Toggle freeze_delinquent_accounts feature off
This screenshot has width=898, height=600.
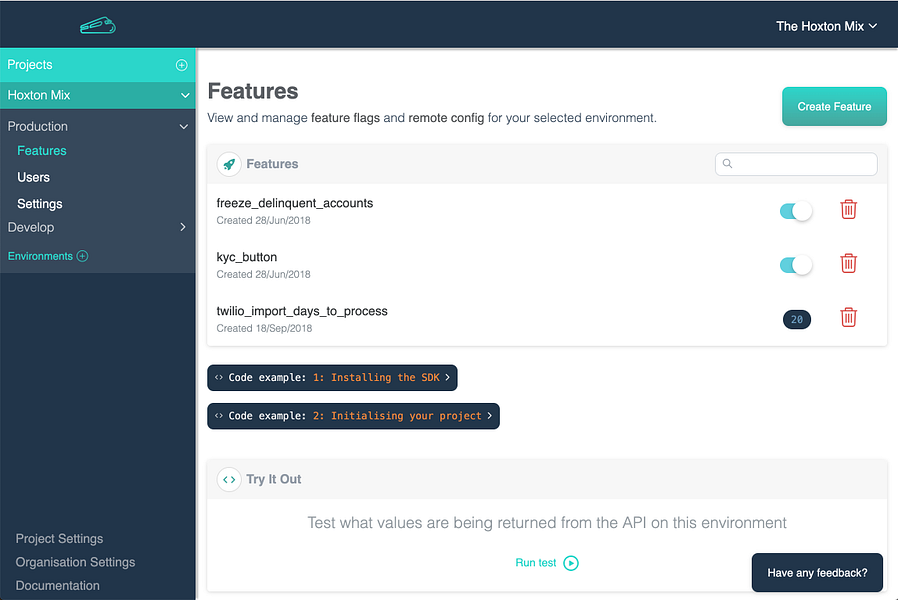tap(795, 211)
